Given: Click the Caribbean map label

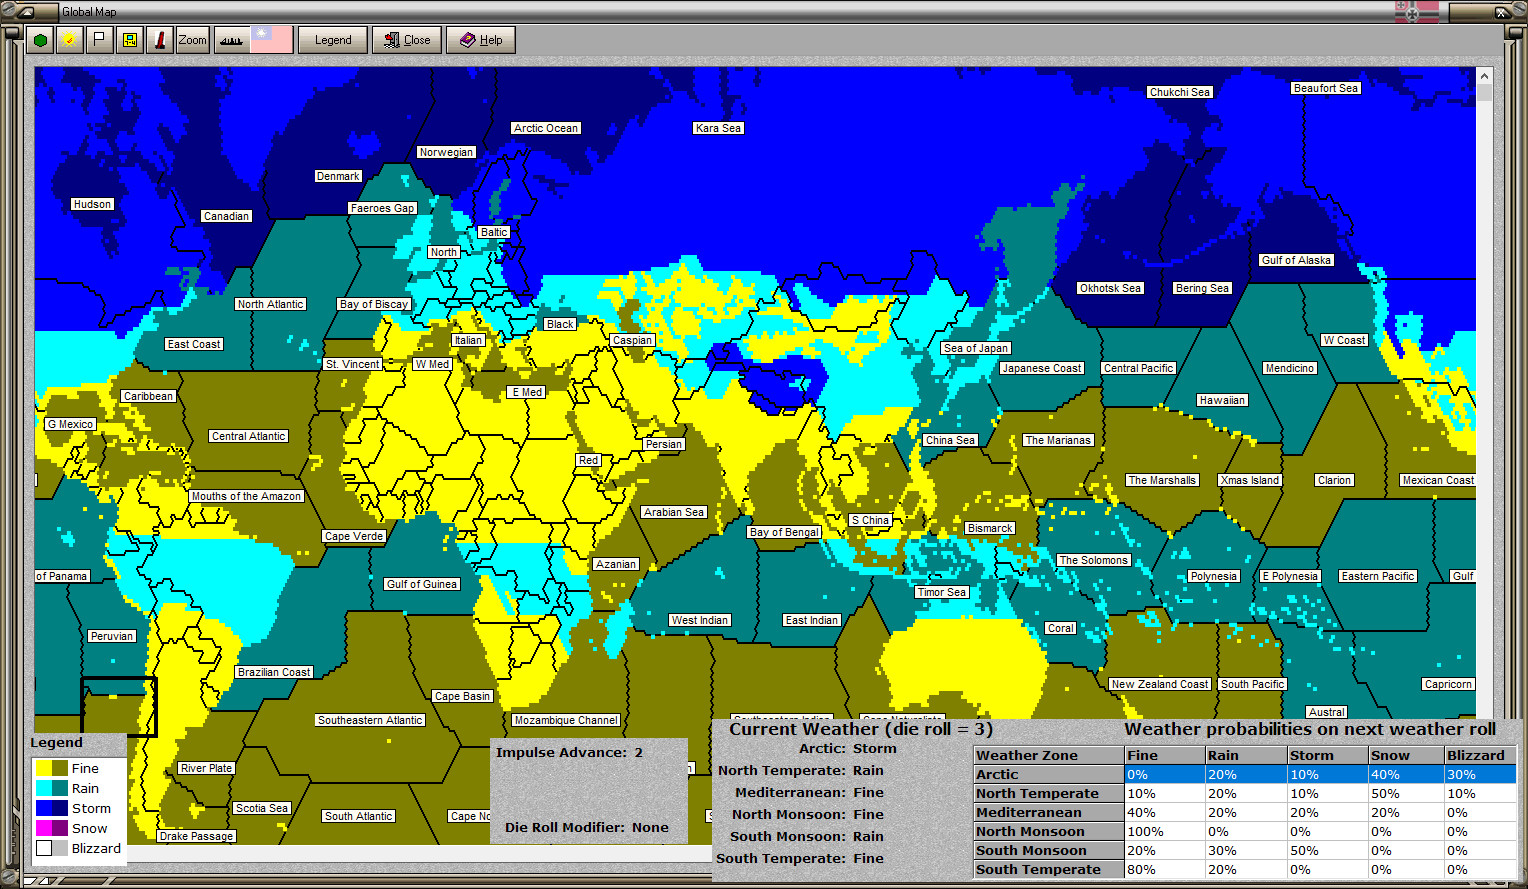Looking at the screenshot, I should coord(148,396).
